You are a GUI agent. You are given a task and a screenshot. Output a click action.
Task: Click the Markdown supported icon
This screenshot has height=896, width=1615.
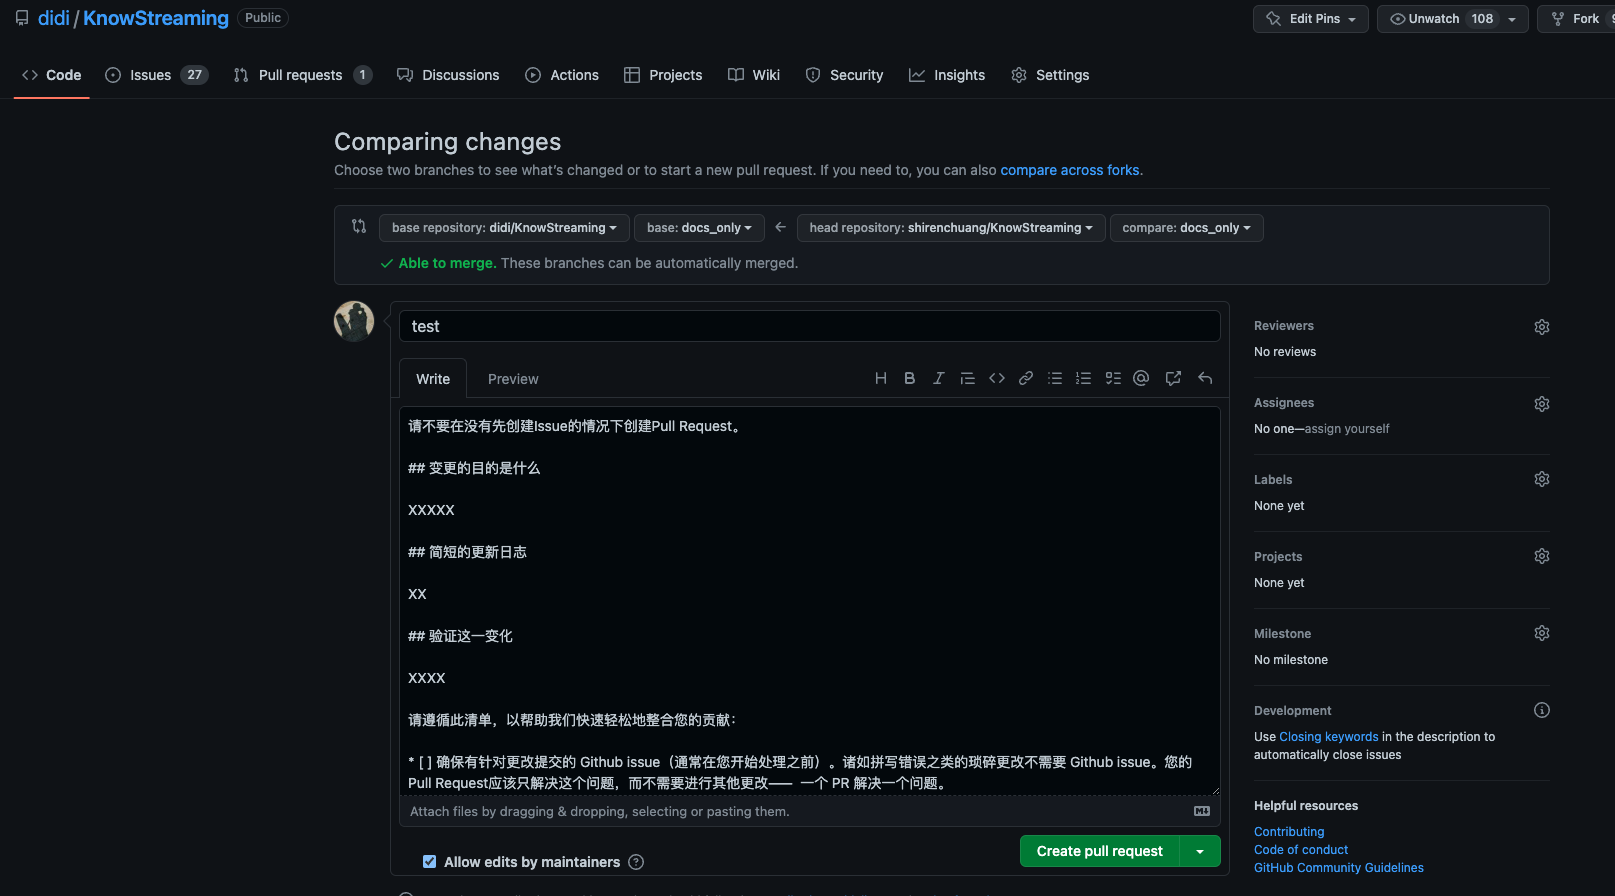coord(1202,811)
